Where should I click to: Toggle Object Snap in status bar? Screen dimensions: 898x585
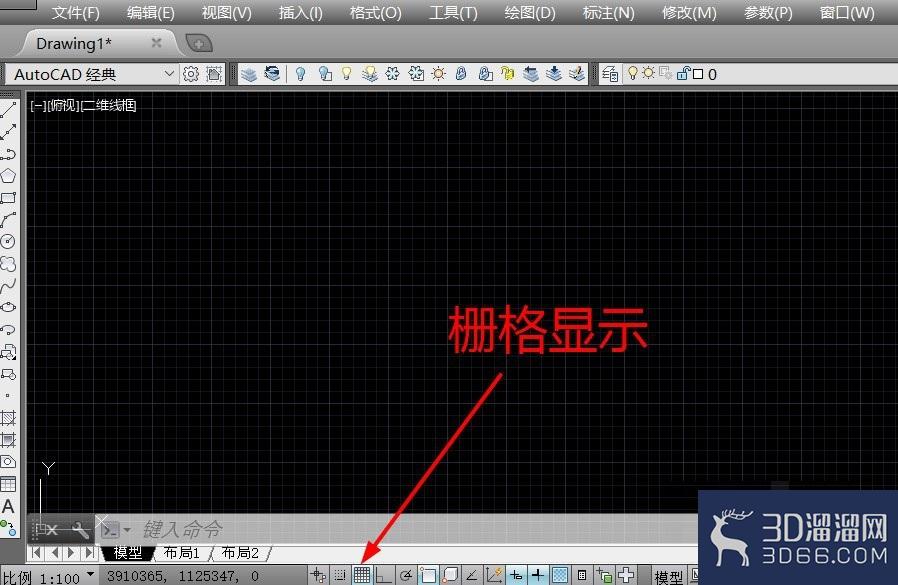click(428, 575)
